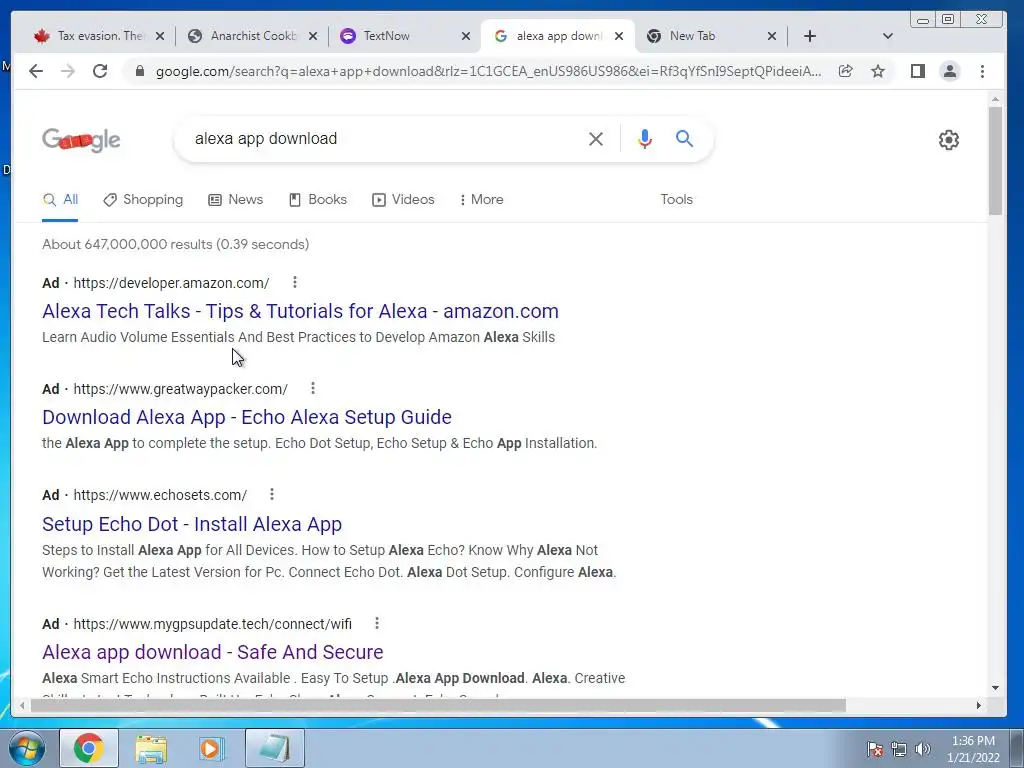Open Download Alexa App Echo Setup Guide link

tap(247, 417)
